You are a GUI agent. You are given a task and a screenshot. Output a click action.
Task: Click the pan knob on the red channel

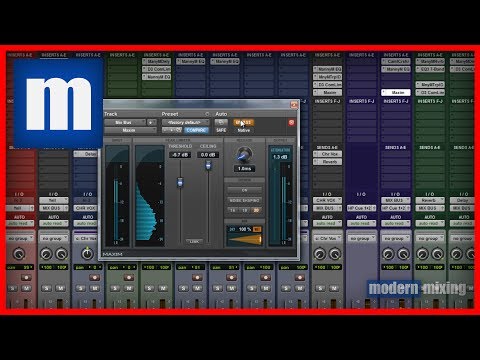tap(19, 254)
